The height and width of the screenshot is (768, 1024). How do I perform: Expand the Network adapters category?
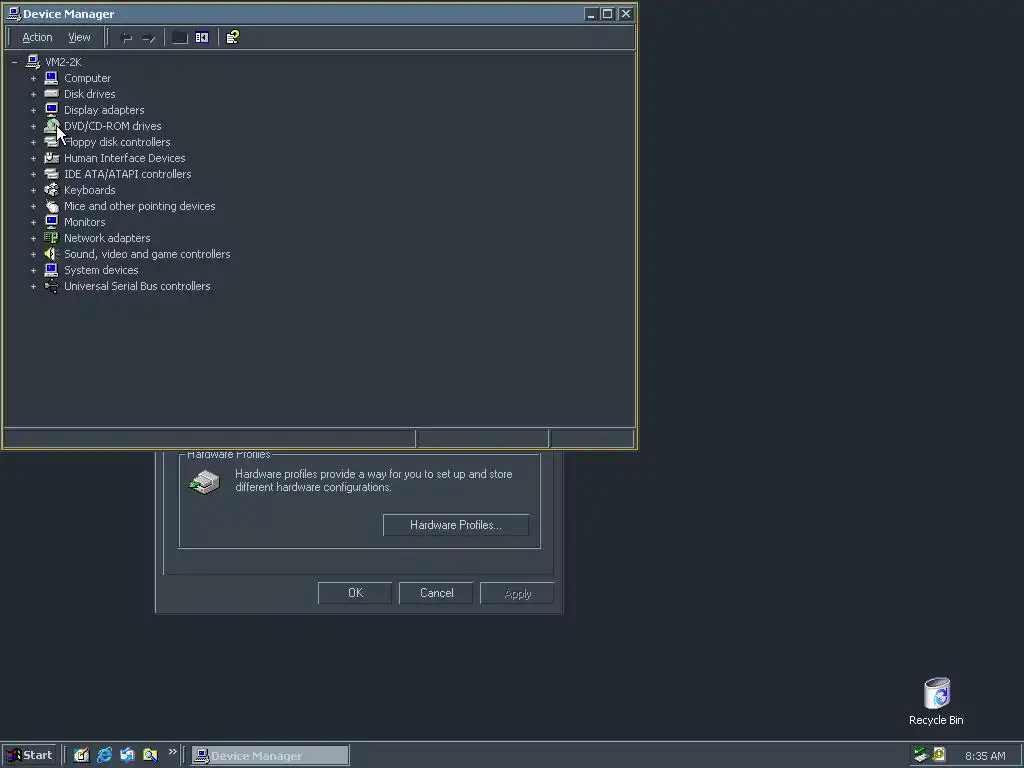(33, 238)
